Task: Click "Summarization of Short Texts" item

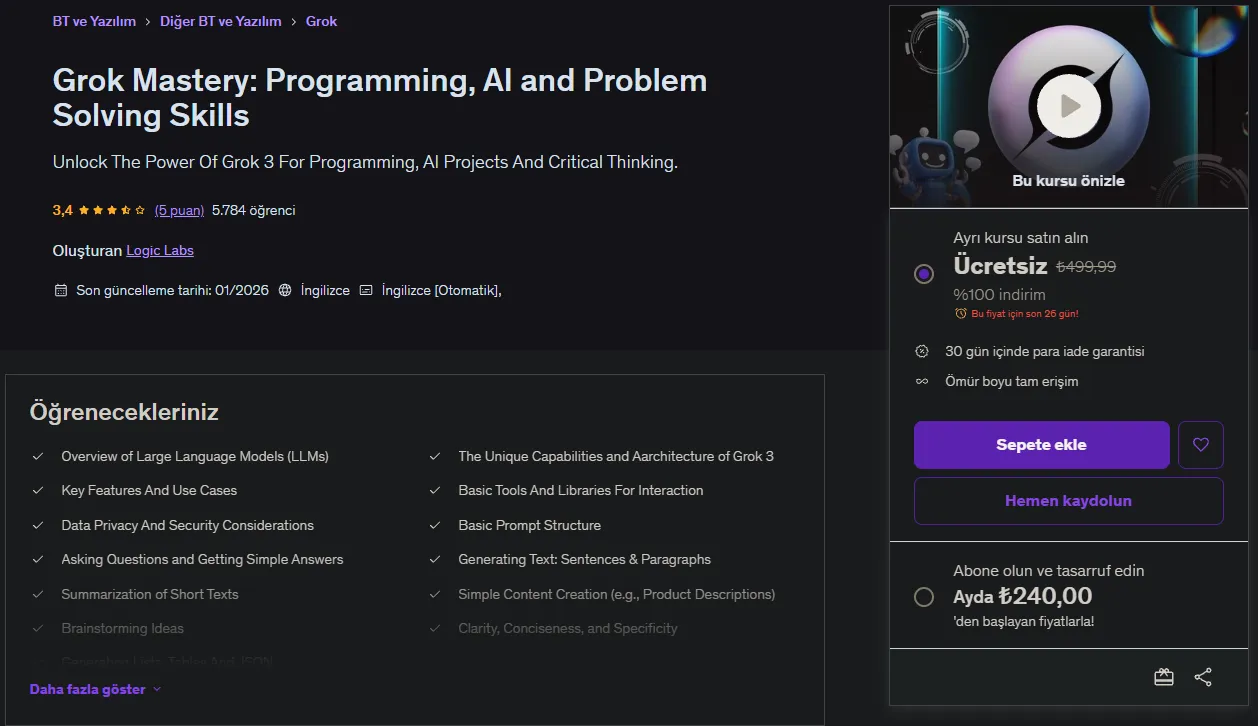Action: [150, 595]
